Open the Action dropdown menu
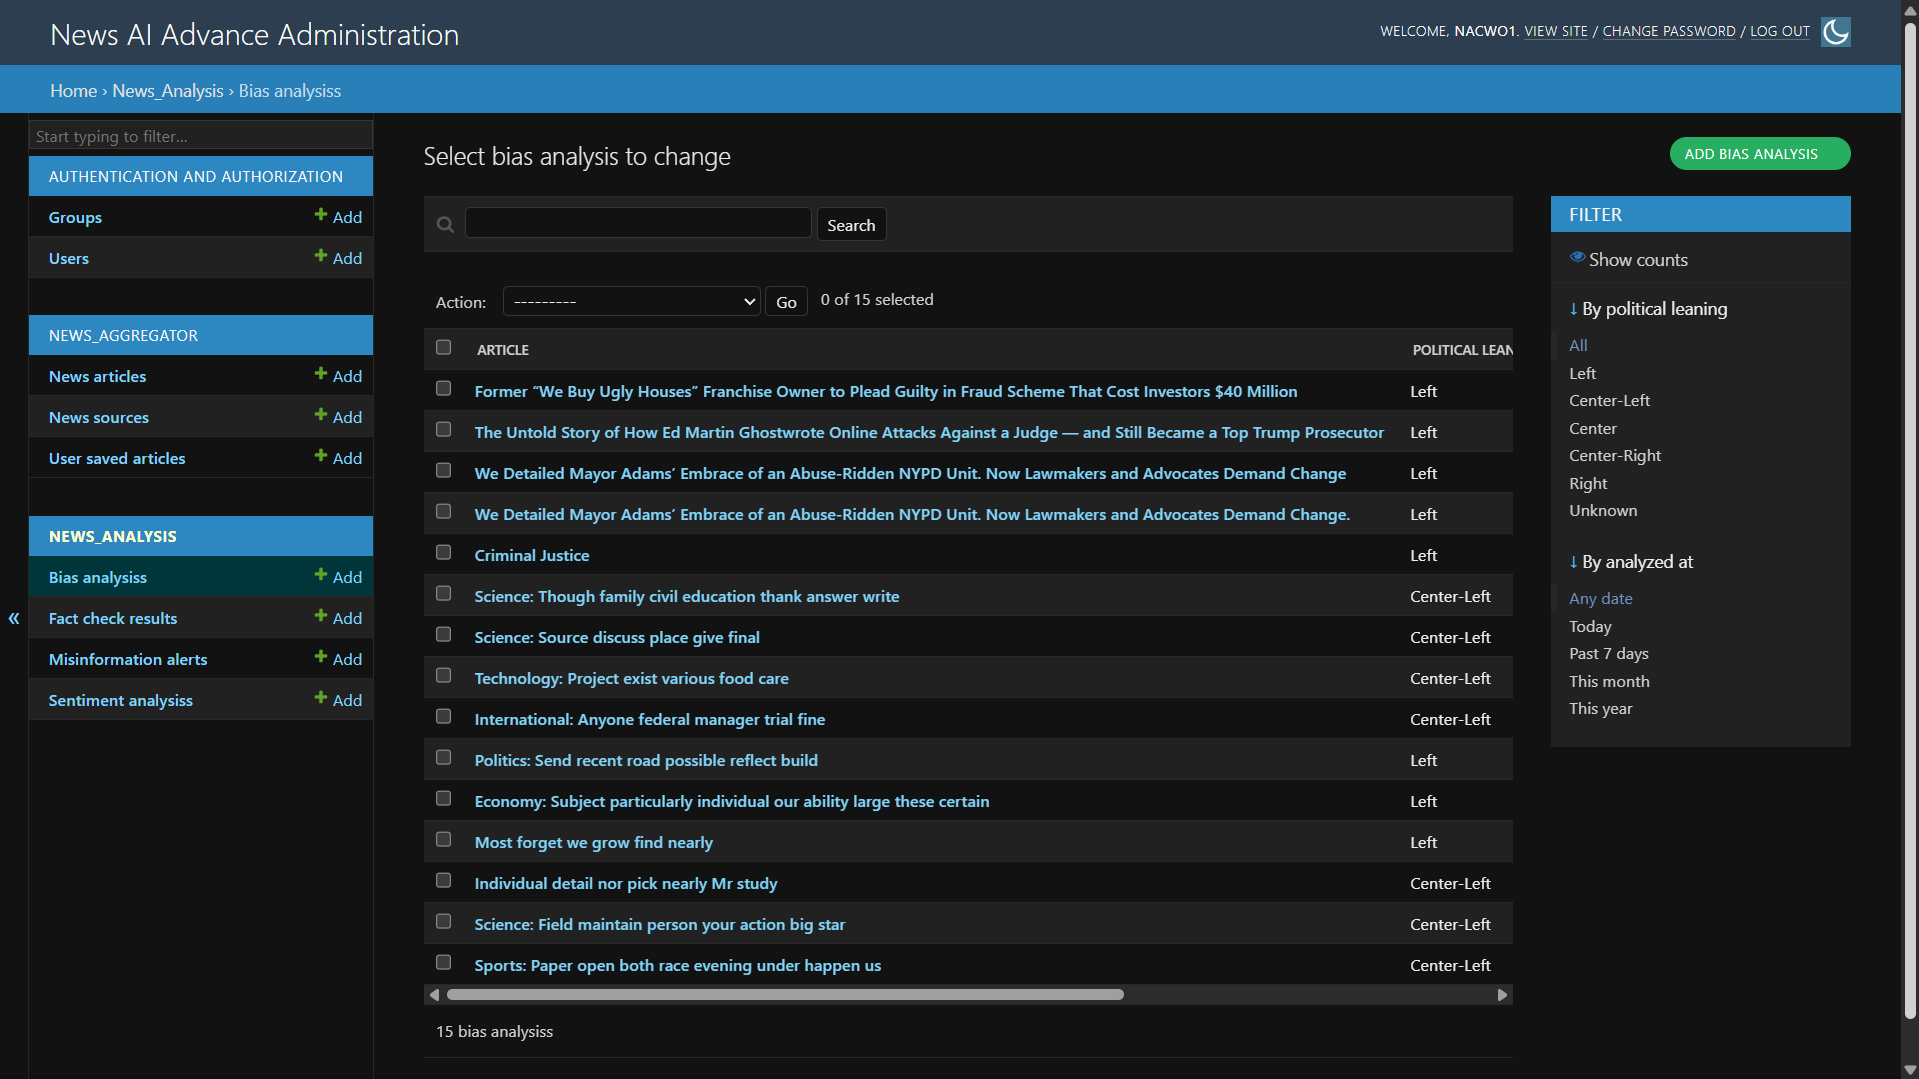The width and height of the screenshot is (1919, 1079). [x=631, y=302]
